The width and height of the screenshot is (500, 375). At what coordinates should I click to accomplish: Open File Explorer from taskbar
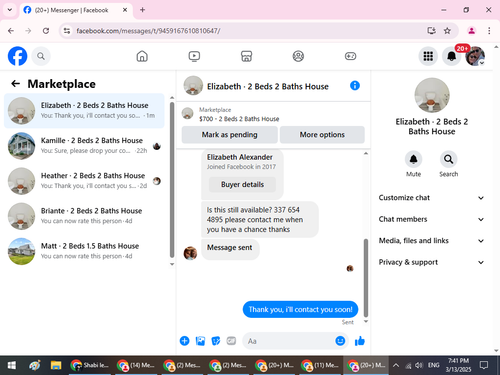click(56, 365)
